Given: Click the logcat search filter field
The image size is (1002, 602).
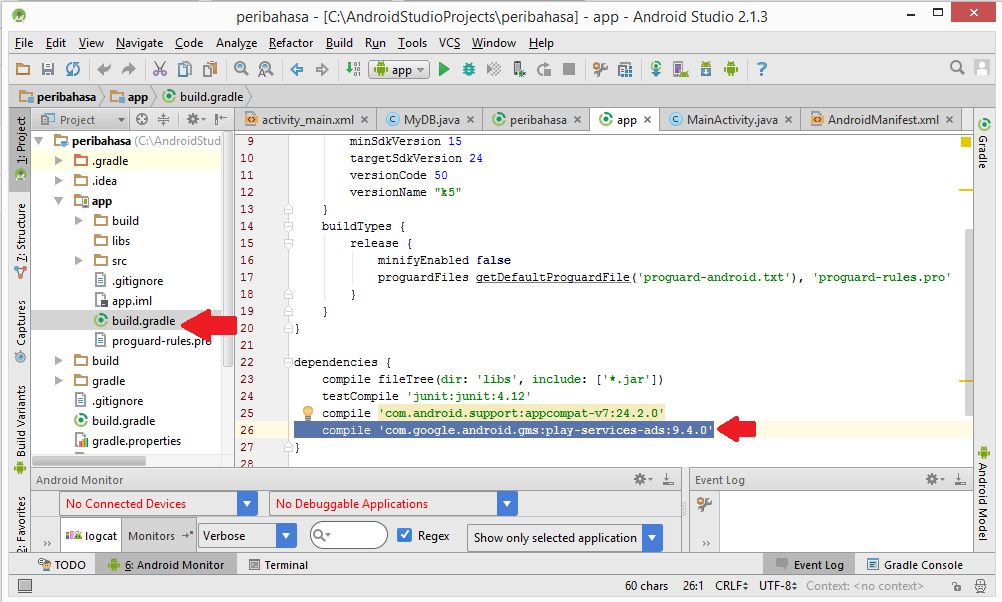Looking at the screenshot, I should (x=348, y=535).
